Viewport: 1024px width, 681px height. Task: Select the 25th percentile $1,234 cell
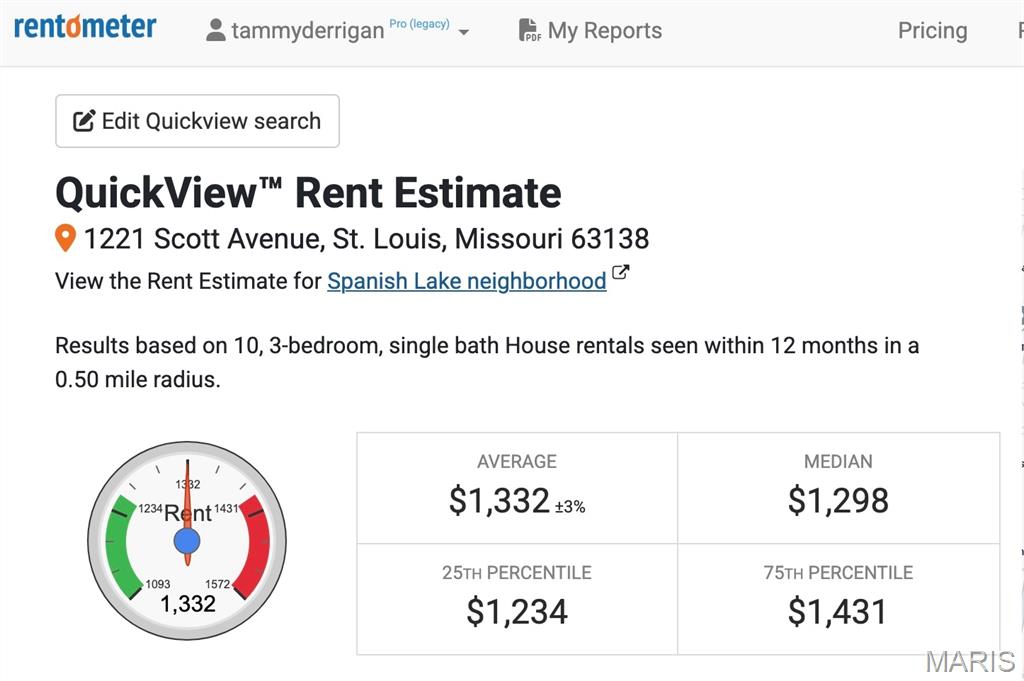click(517, 600)
